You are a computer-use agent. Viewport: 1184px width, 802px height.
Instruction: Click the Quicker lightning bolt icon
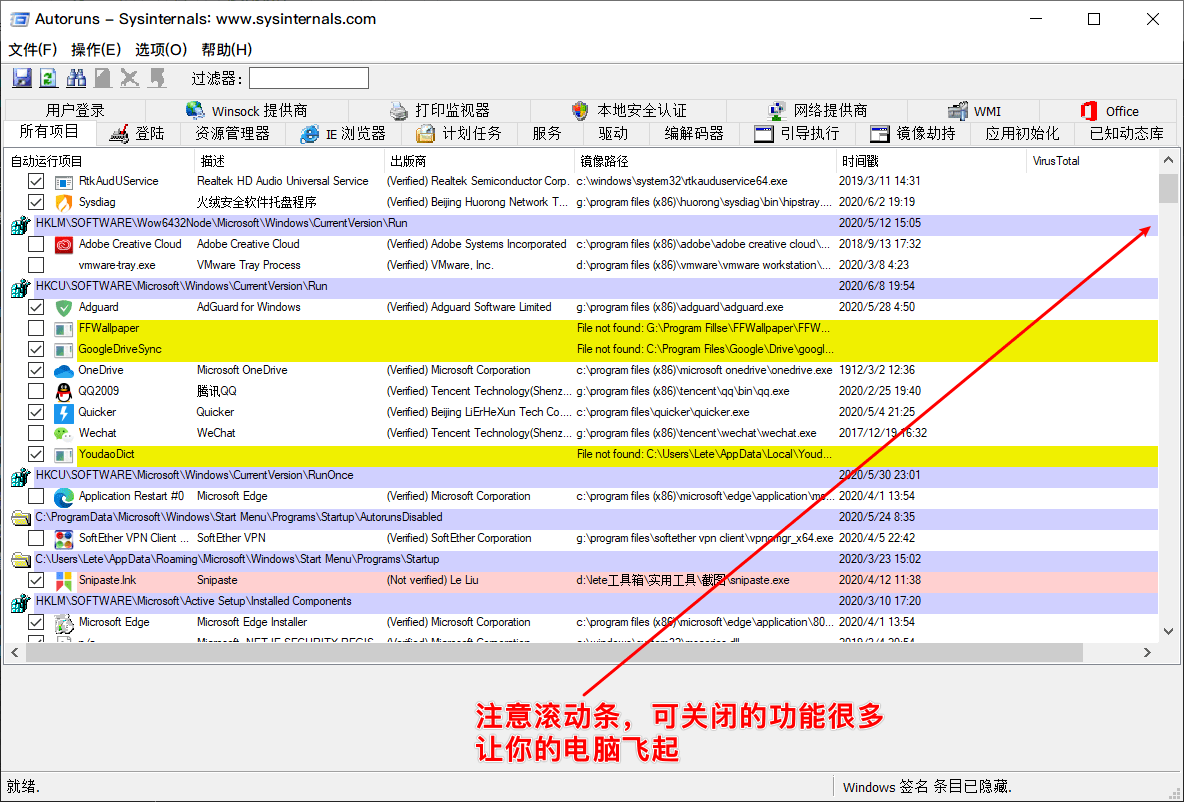click(x=64, y=412)
